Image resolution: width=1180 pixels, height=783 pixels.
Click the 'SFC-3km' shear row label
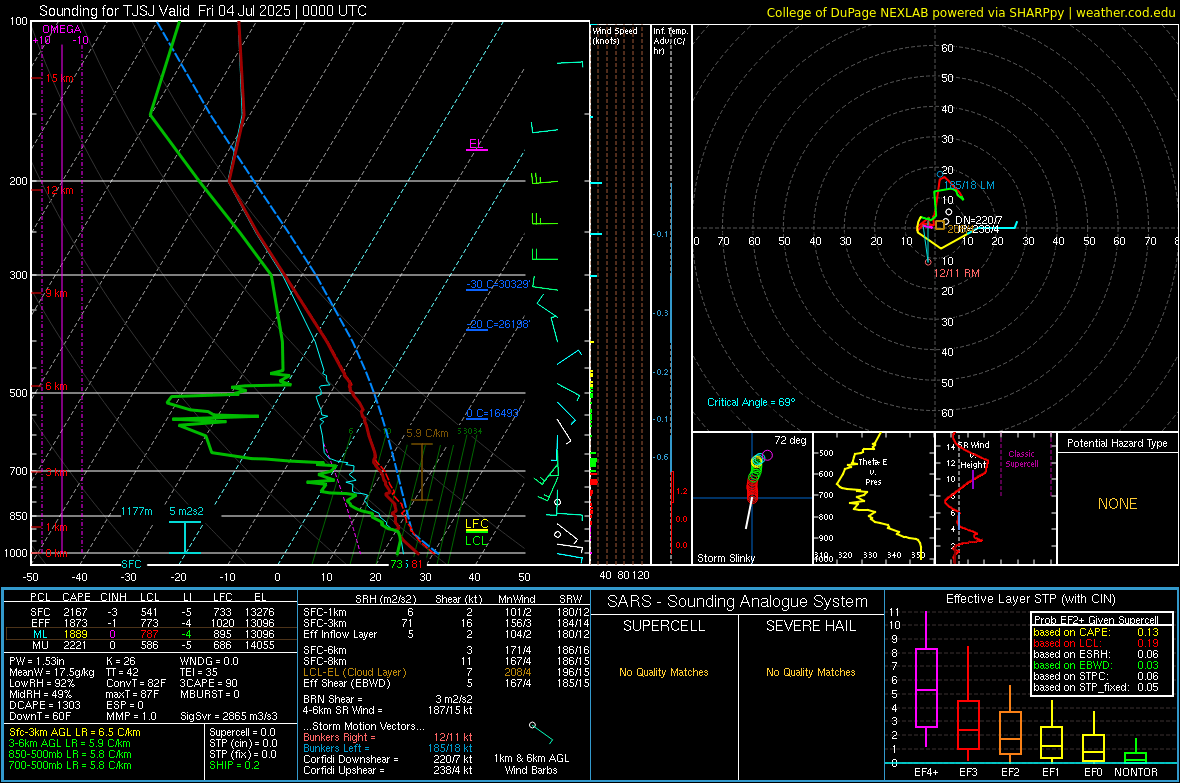click(325, 623)
